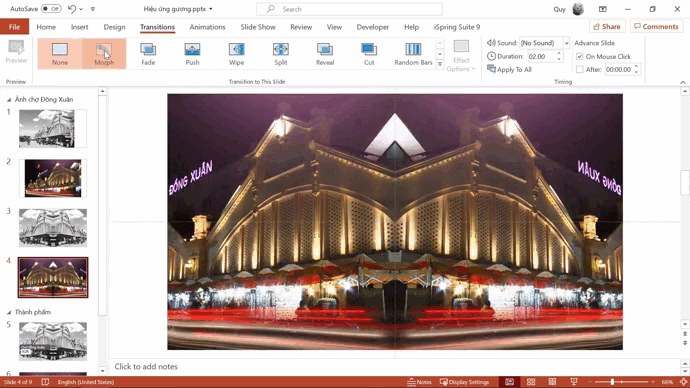This screenshot has height=388, width=690.
Task: Switch to the View tab
Action: point(334,27)
